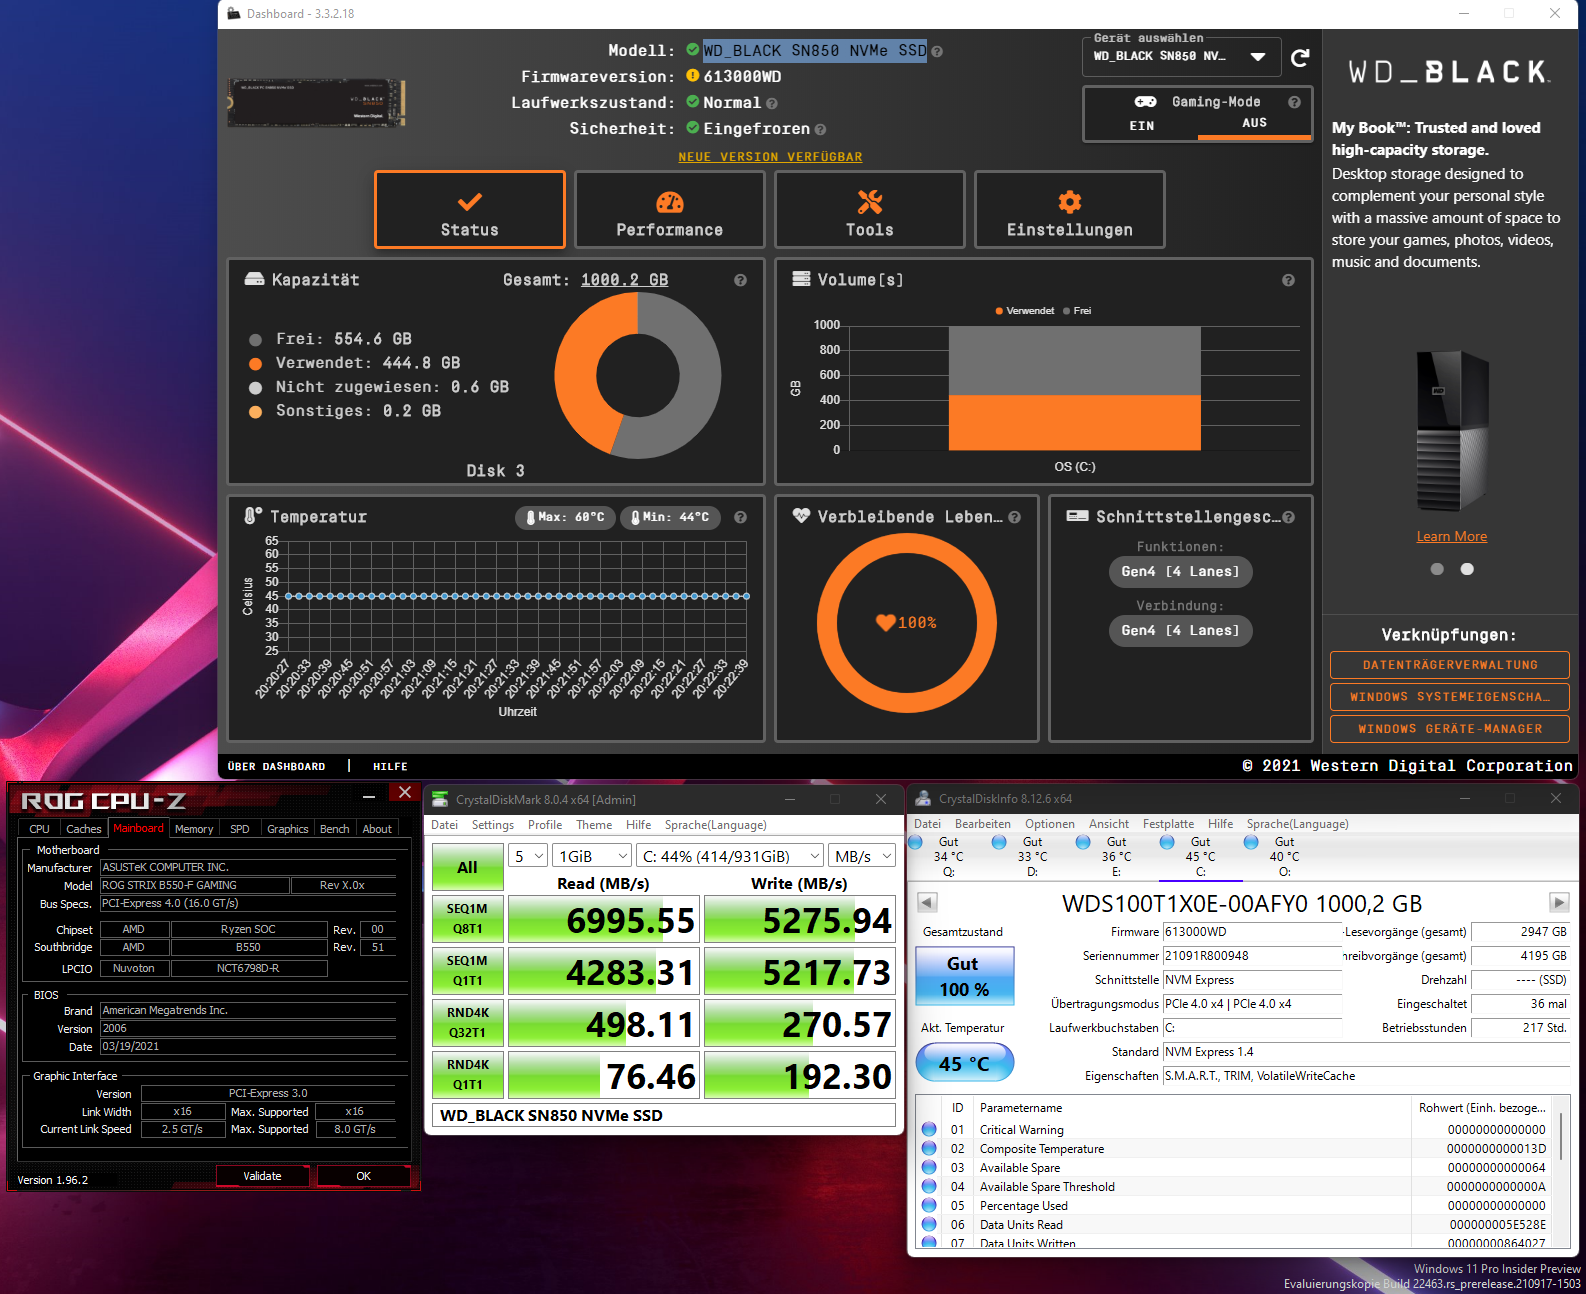Open the Gerät auswählen device dropdown
The image size is (1586, 1294).
tap(1182, 57)
